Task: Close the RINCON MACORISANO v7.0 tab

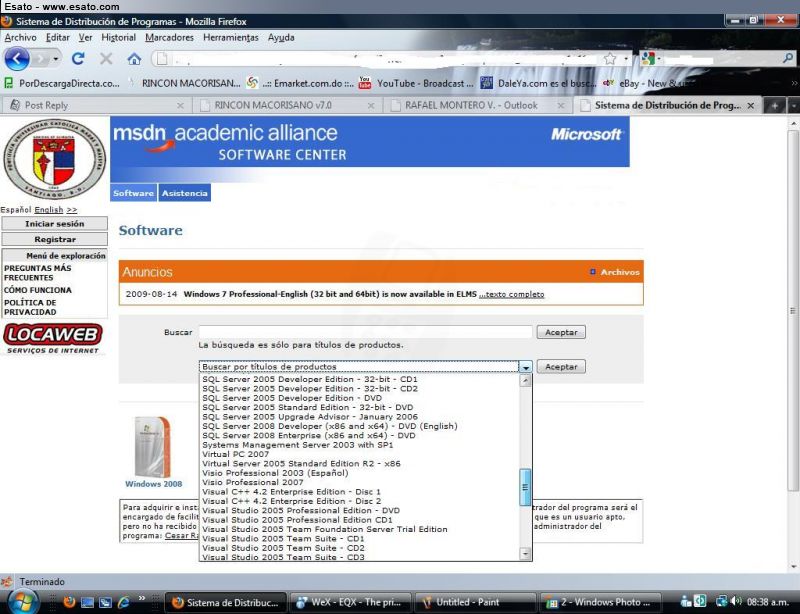Action: click(x=371, y=106)
